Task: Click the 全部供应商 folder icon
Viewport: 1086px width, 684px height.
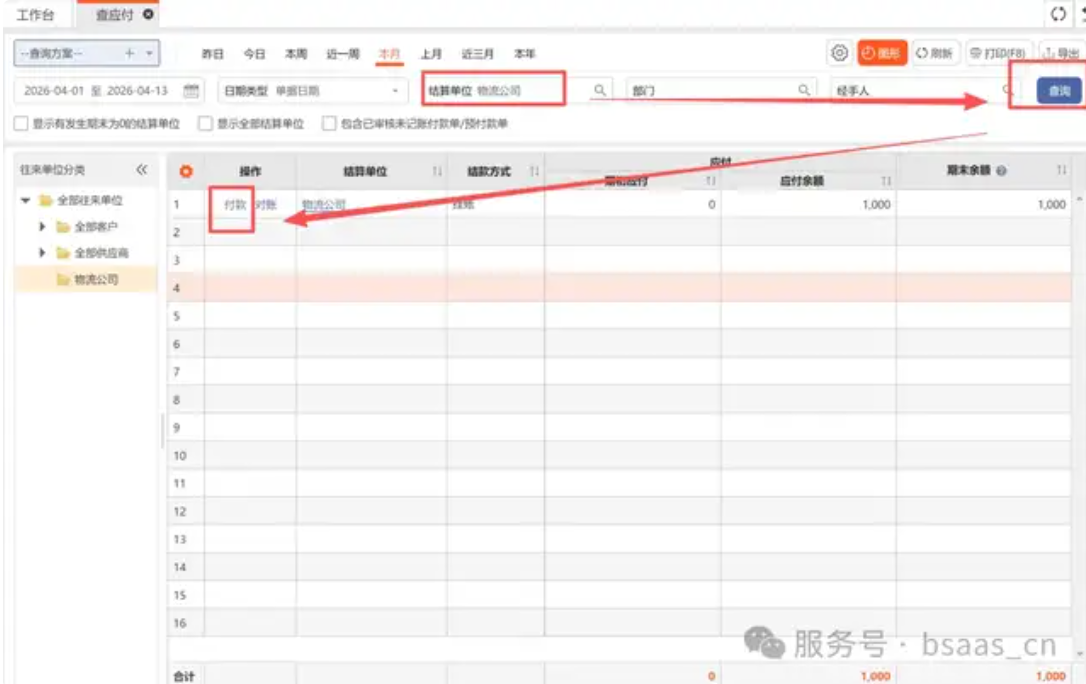Action: (63, 253)
